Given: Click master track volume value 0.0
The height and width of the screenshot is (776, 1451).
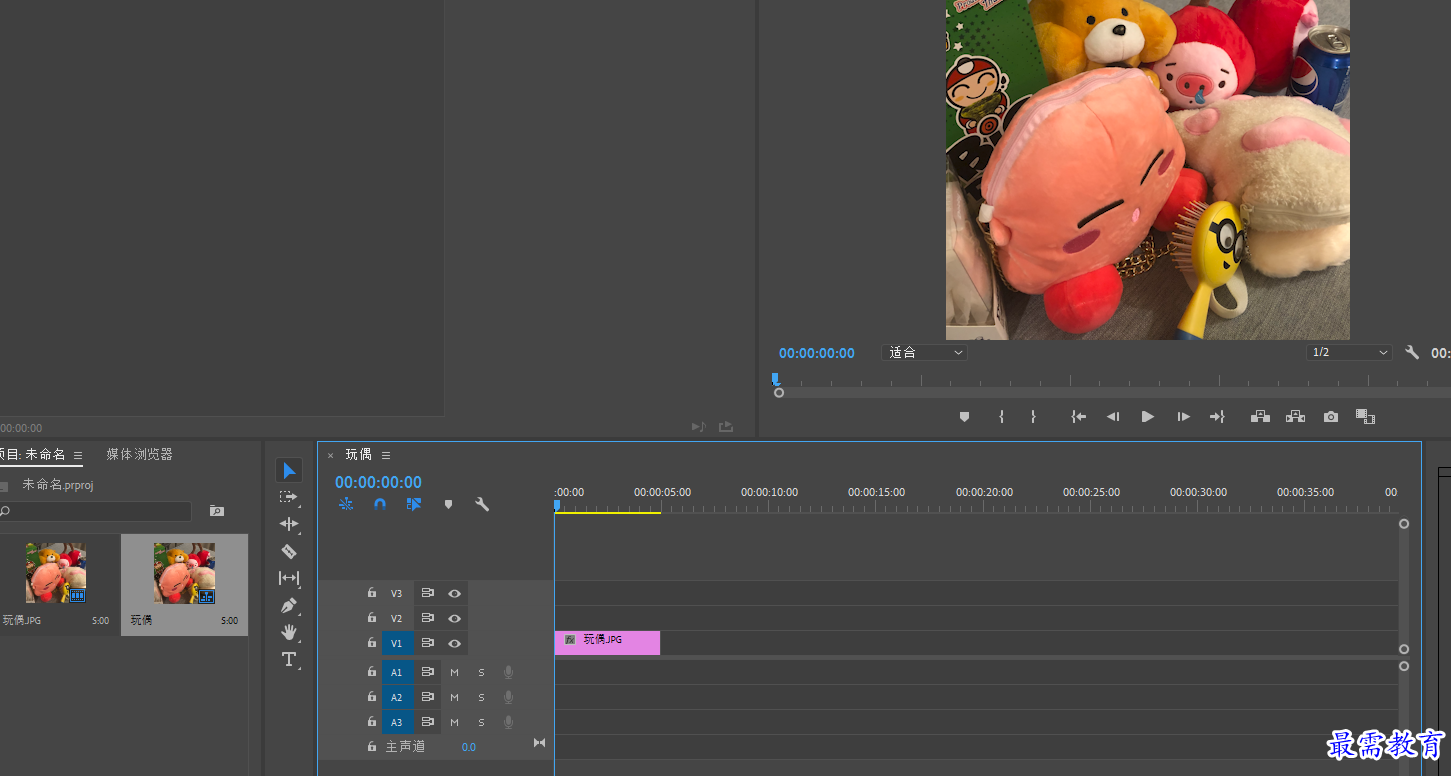Looking at the screenshot, I should [469, 747].
